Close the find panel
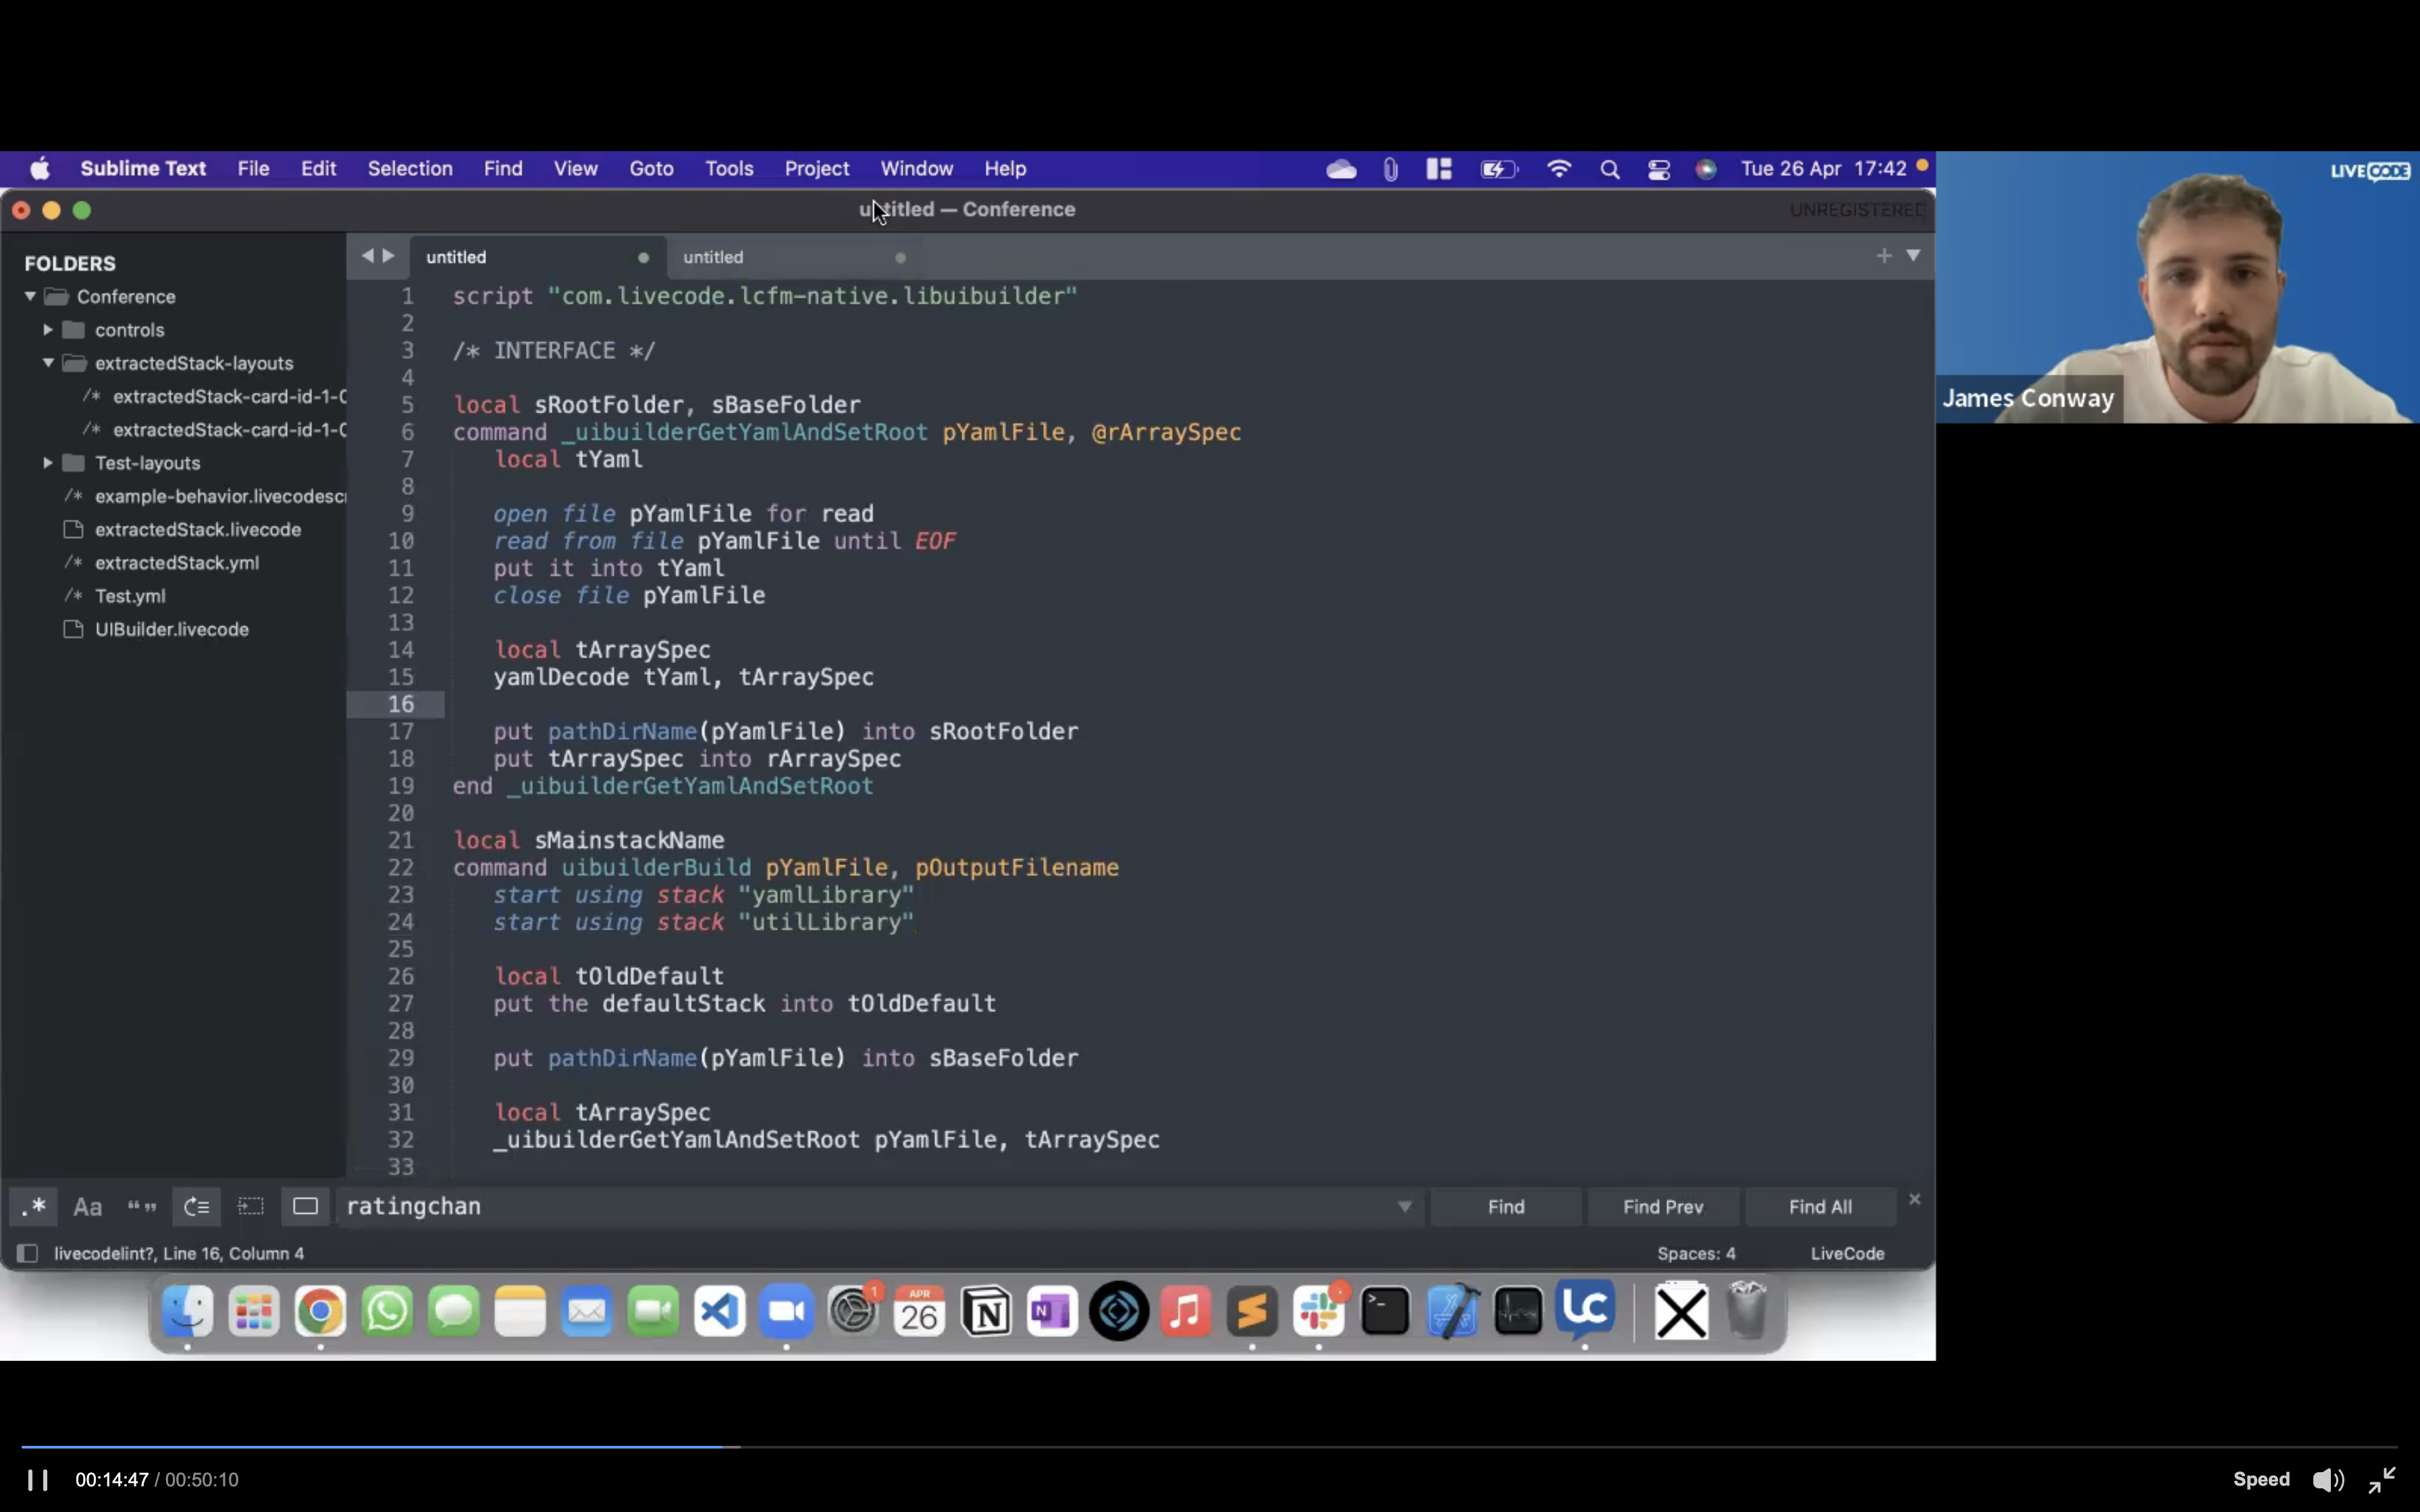The height and width of the screenshot is (1512, 2420). 1914,1199
